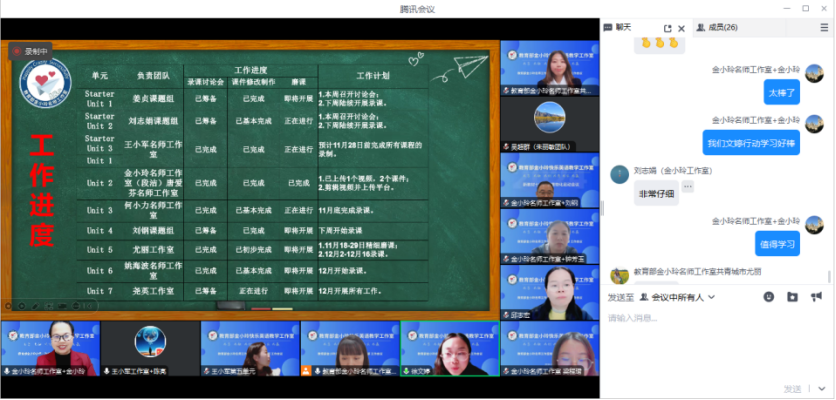Click muted mic icon on 邱志宏 tile
Viewport: 836px width, 400px height.
(x=506, y=315)
